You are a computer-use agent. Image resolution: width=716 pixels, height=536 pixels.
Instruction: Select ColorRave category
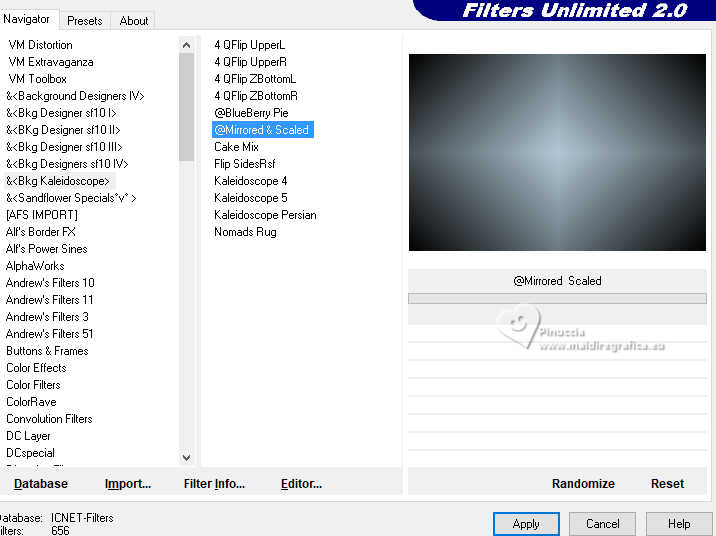(32, 402)
